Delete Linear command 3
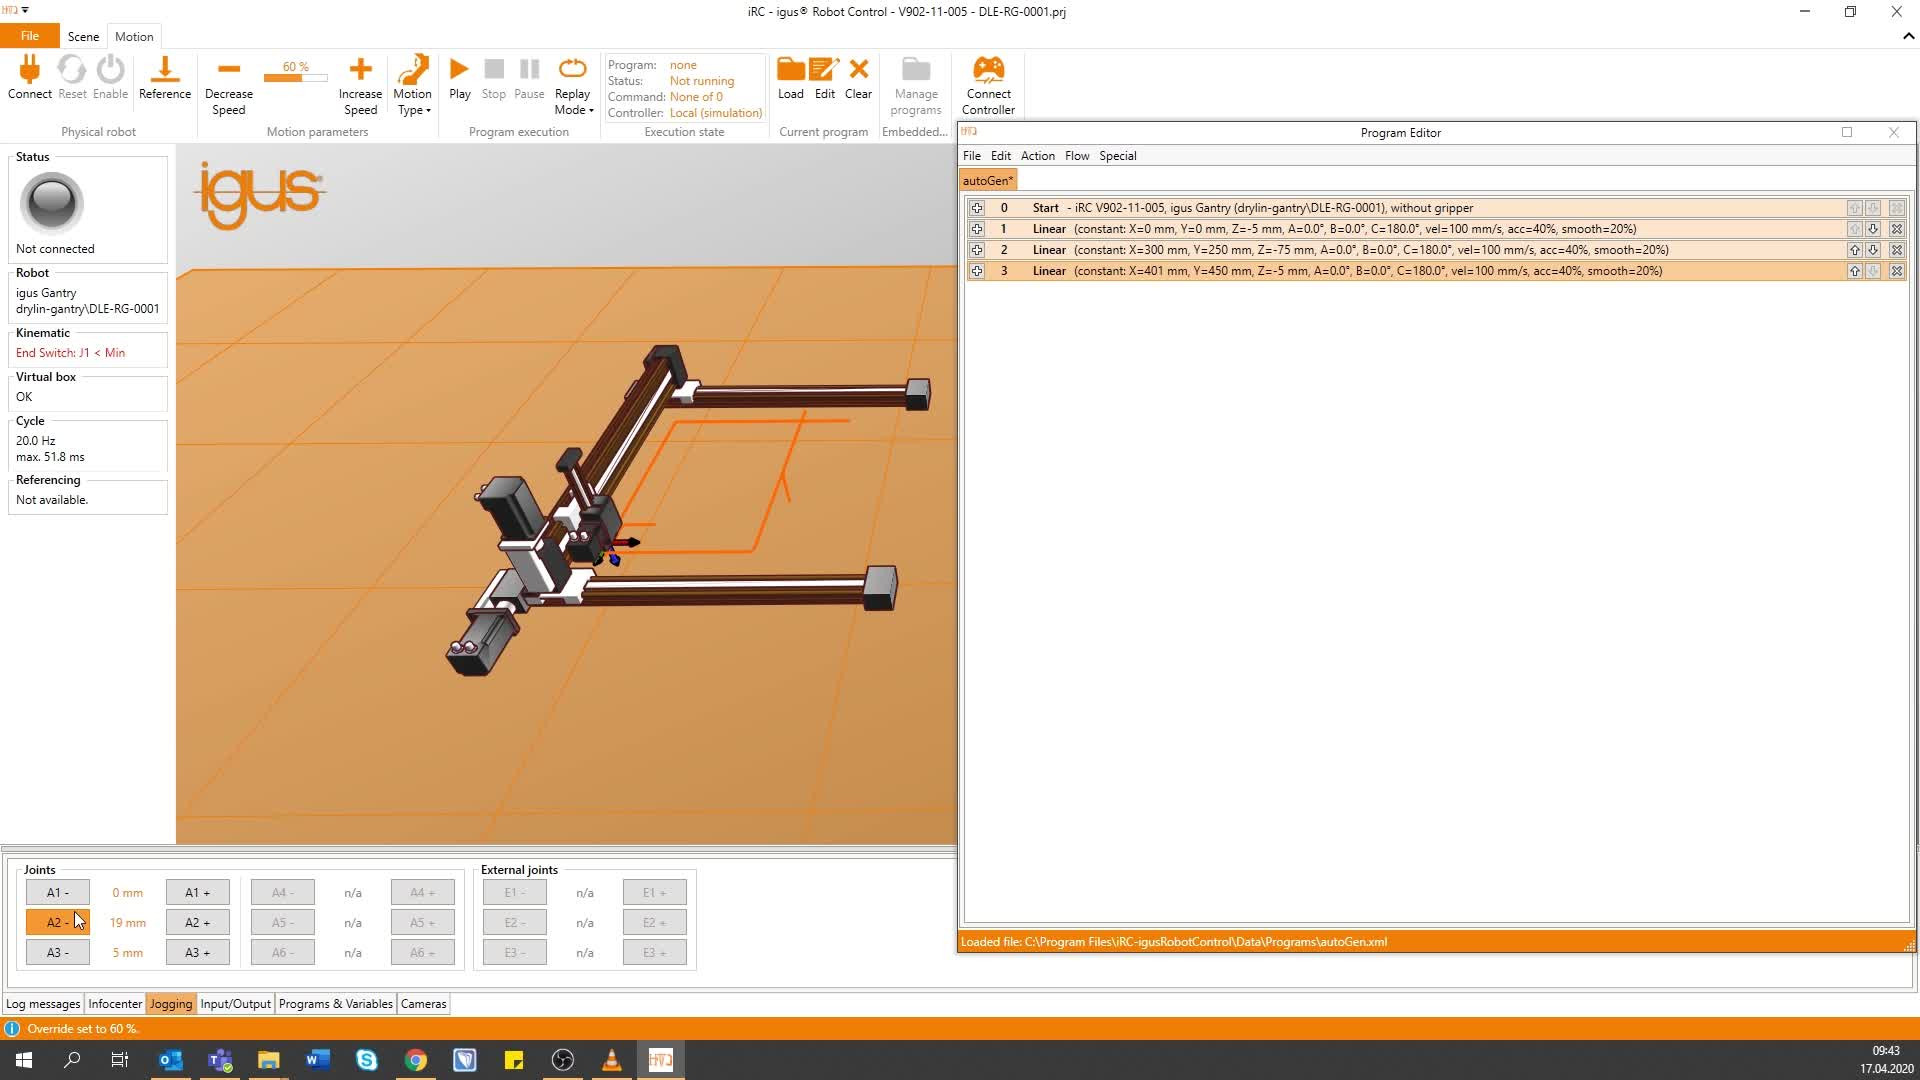 tap(1896, 271)
